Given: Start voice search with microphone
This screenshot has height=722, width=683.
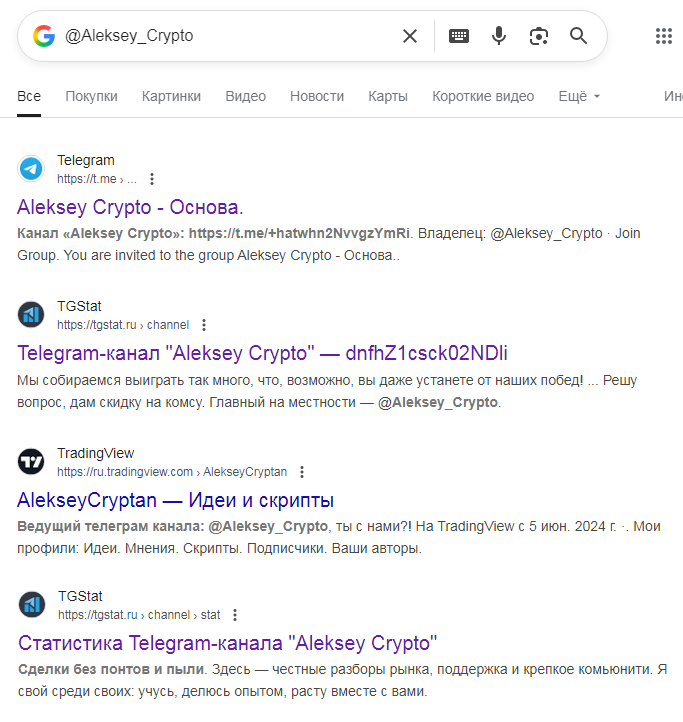Looking at the screenshot, I should (x=499, y=36).
